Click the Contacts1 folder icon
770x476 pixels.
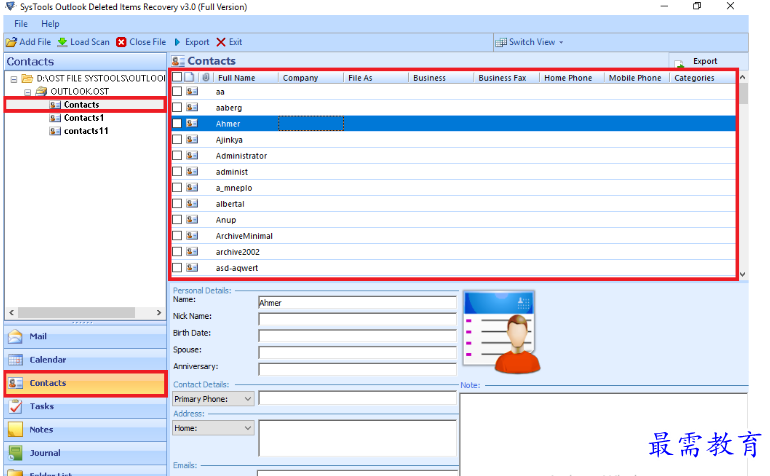click(55, 118)
